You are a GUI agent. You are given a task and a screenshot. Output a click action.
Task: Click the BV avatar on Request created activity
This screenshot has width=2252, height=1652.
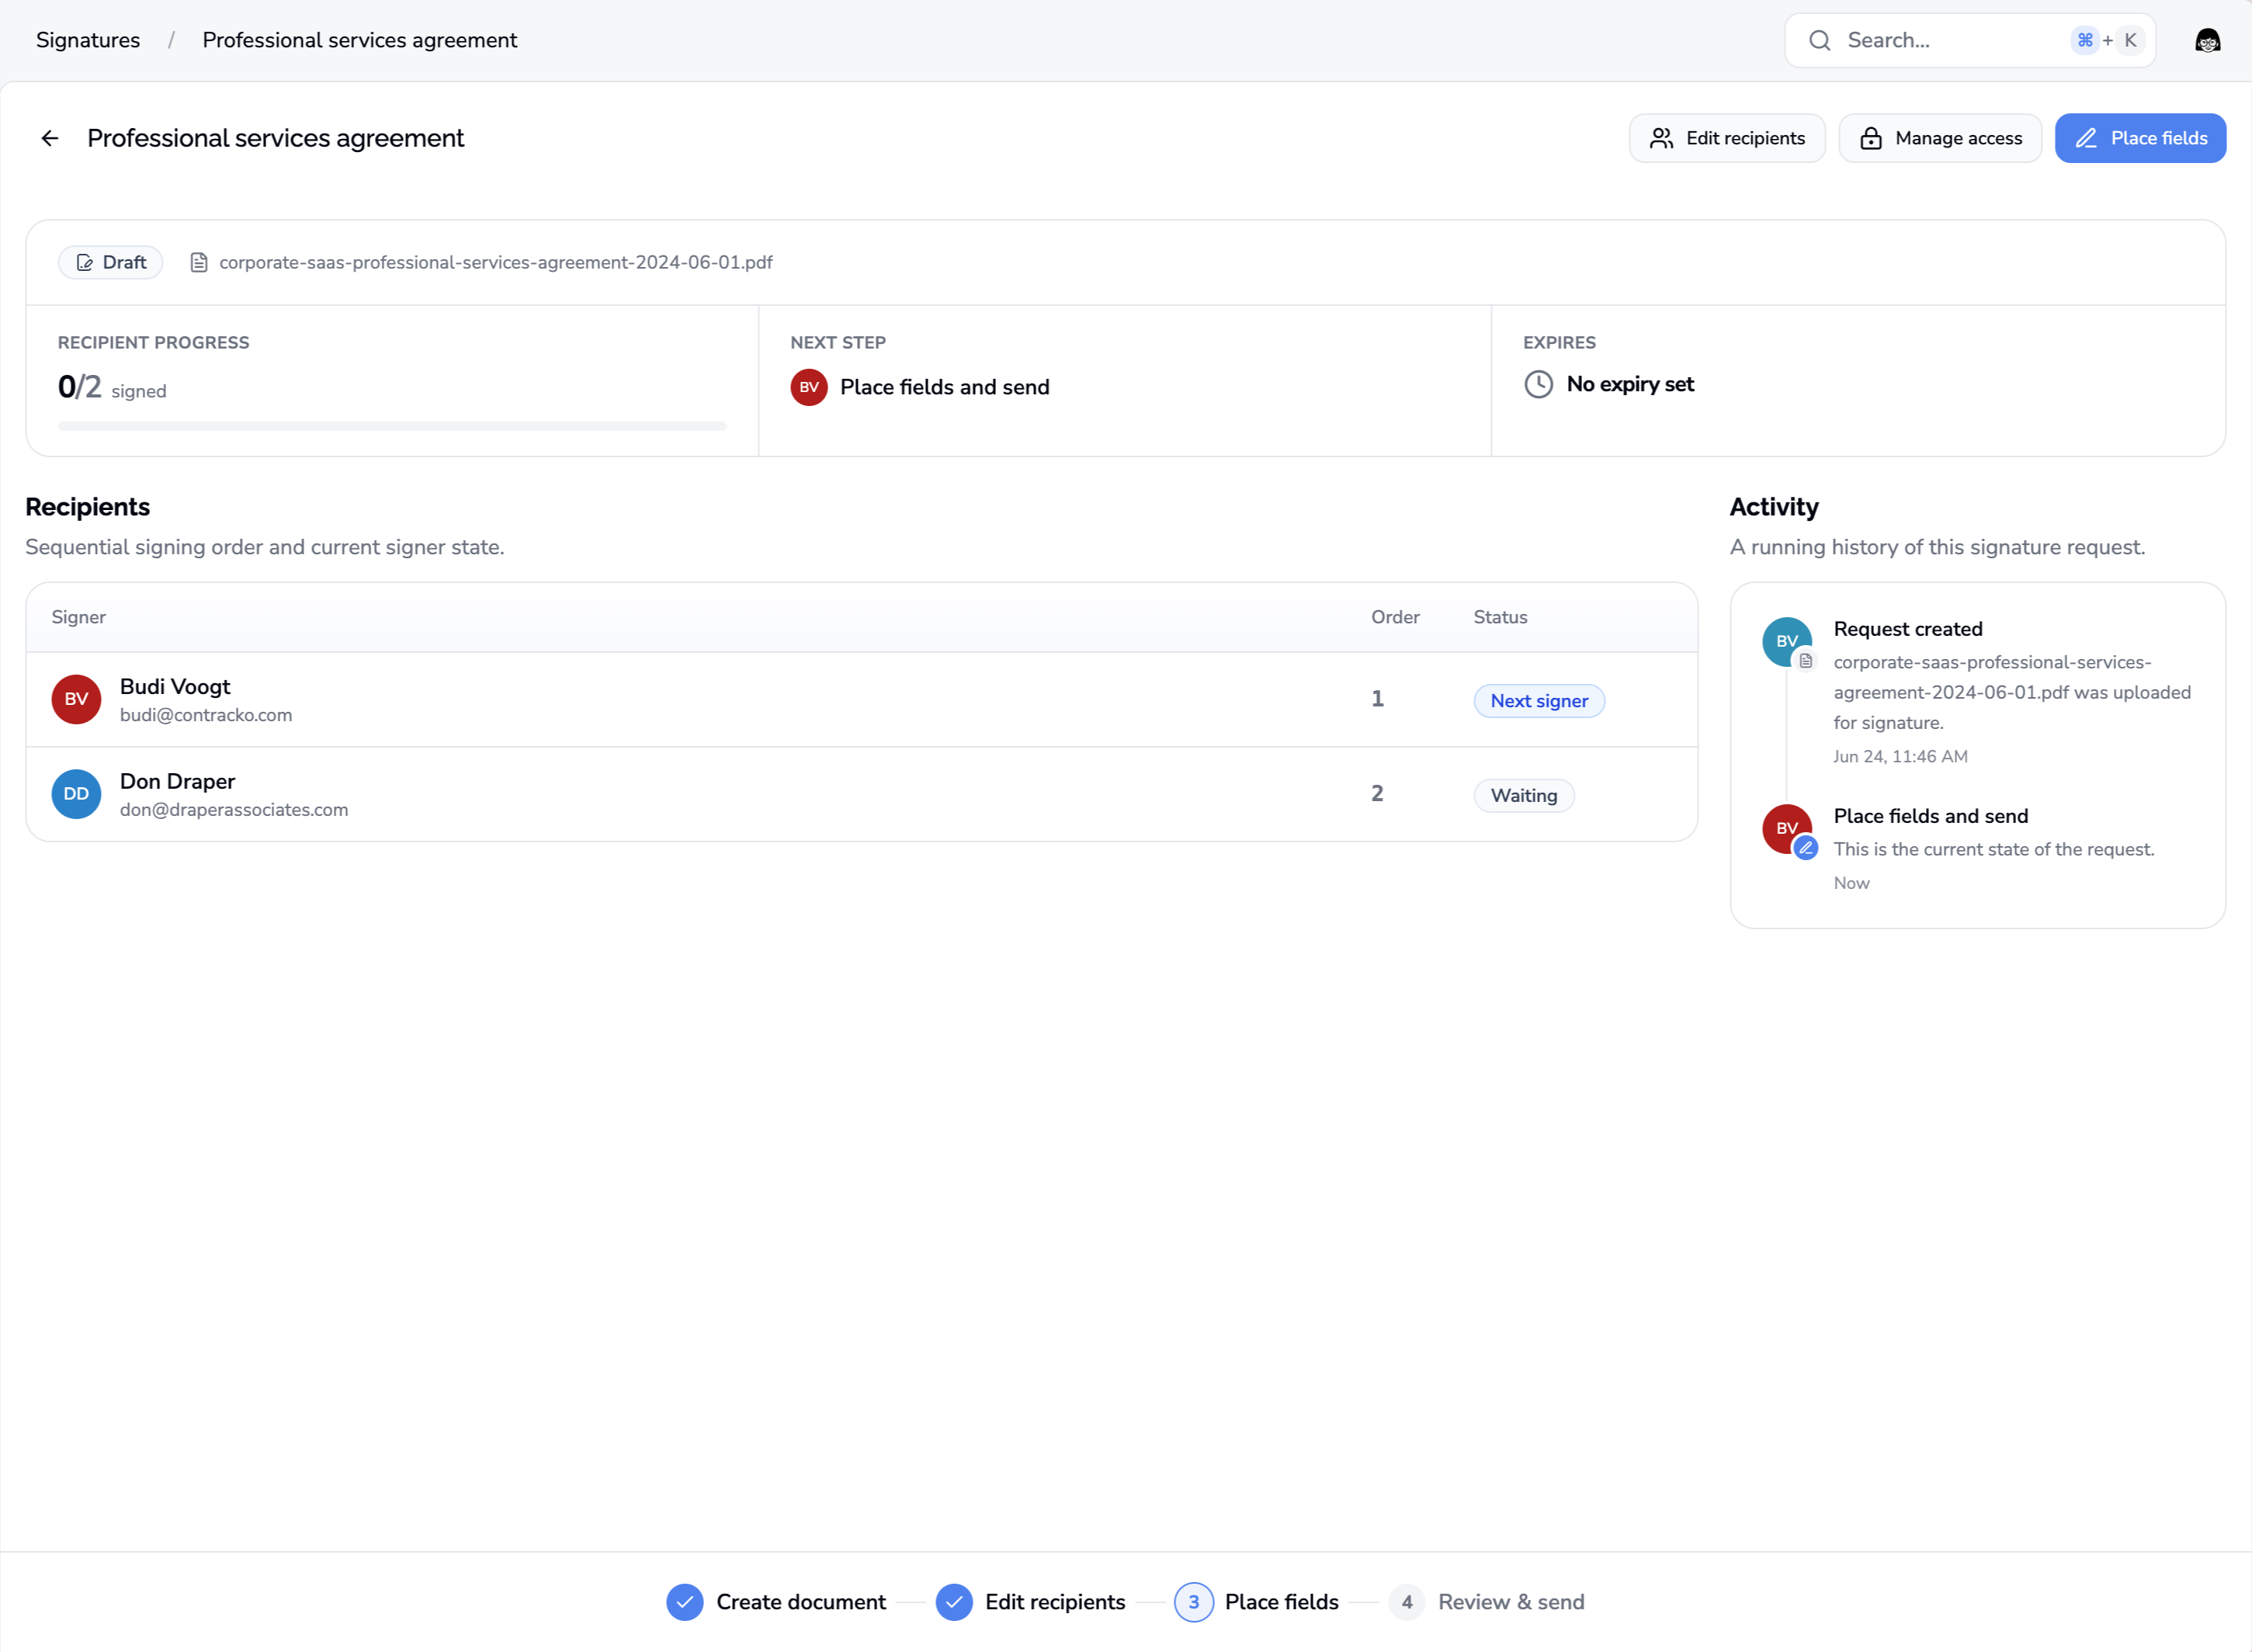[1787, 641]
